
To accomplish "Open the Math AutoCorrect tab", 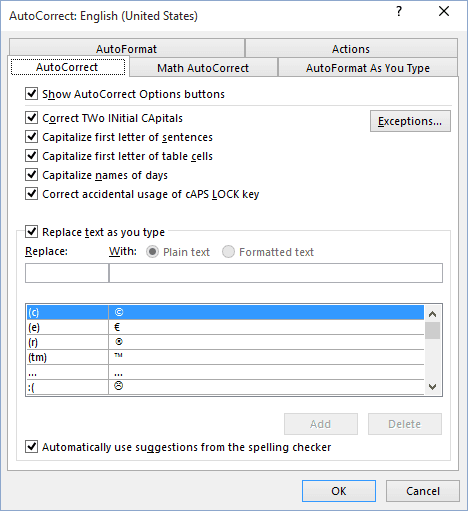I will coord(203,68).
